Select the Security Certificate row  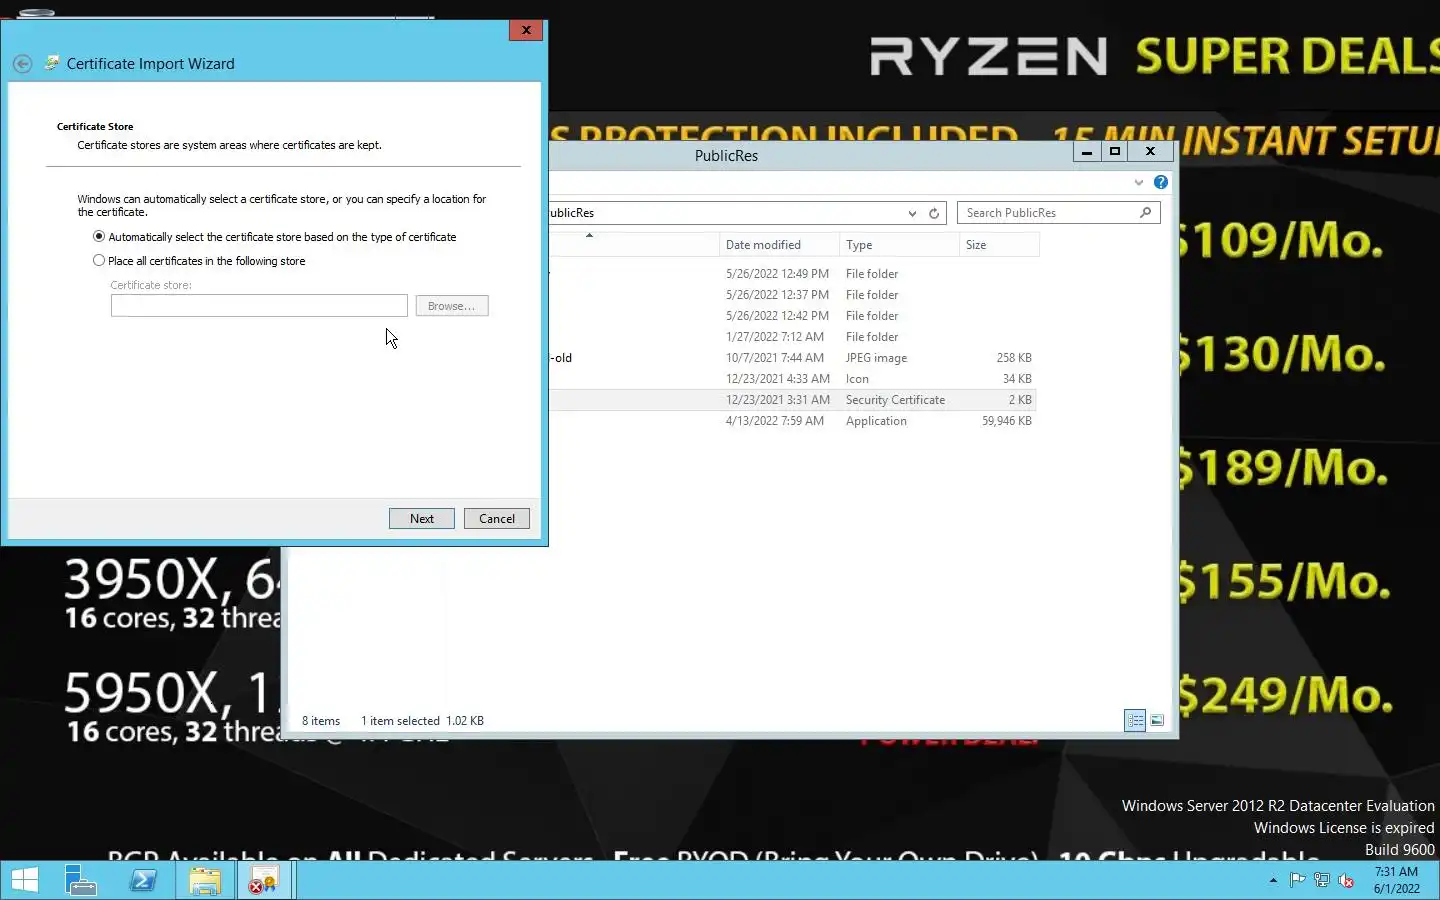pyautogui.click(x=792, y=400)
